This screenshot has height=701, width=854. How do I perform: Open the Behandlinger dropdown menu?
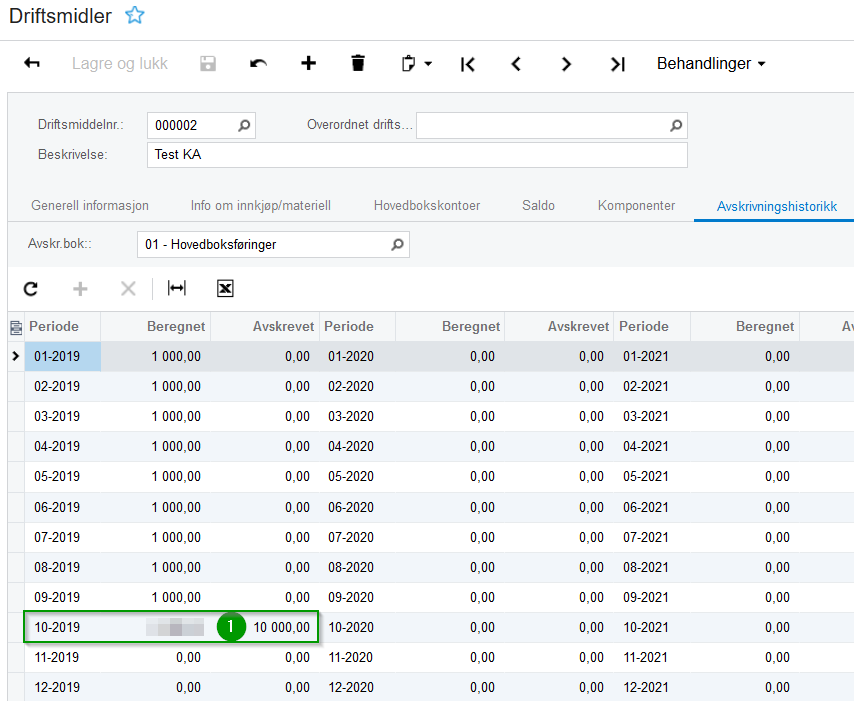[710, 64]
